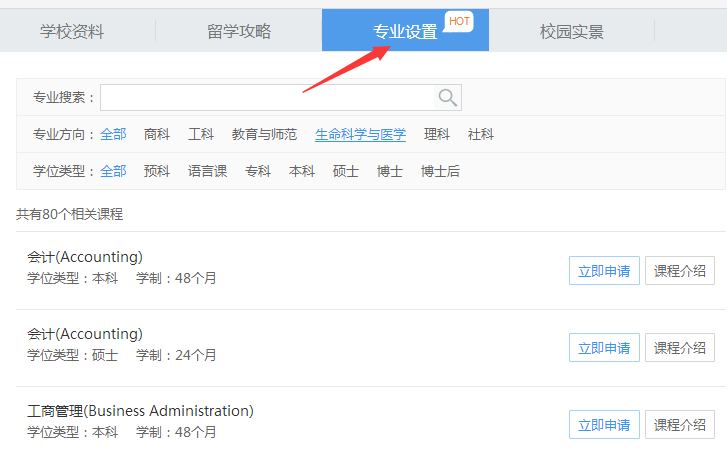Filter by 理科 major direction

click(437, 134)
